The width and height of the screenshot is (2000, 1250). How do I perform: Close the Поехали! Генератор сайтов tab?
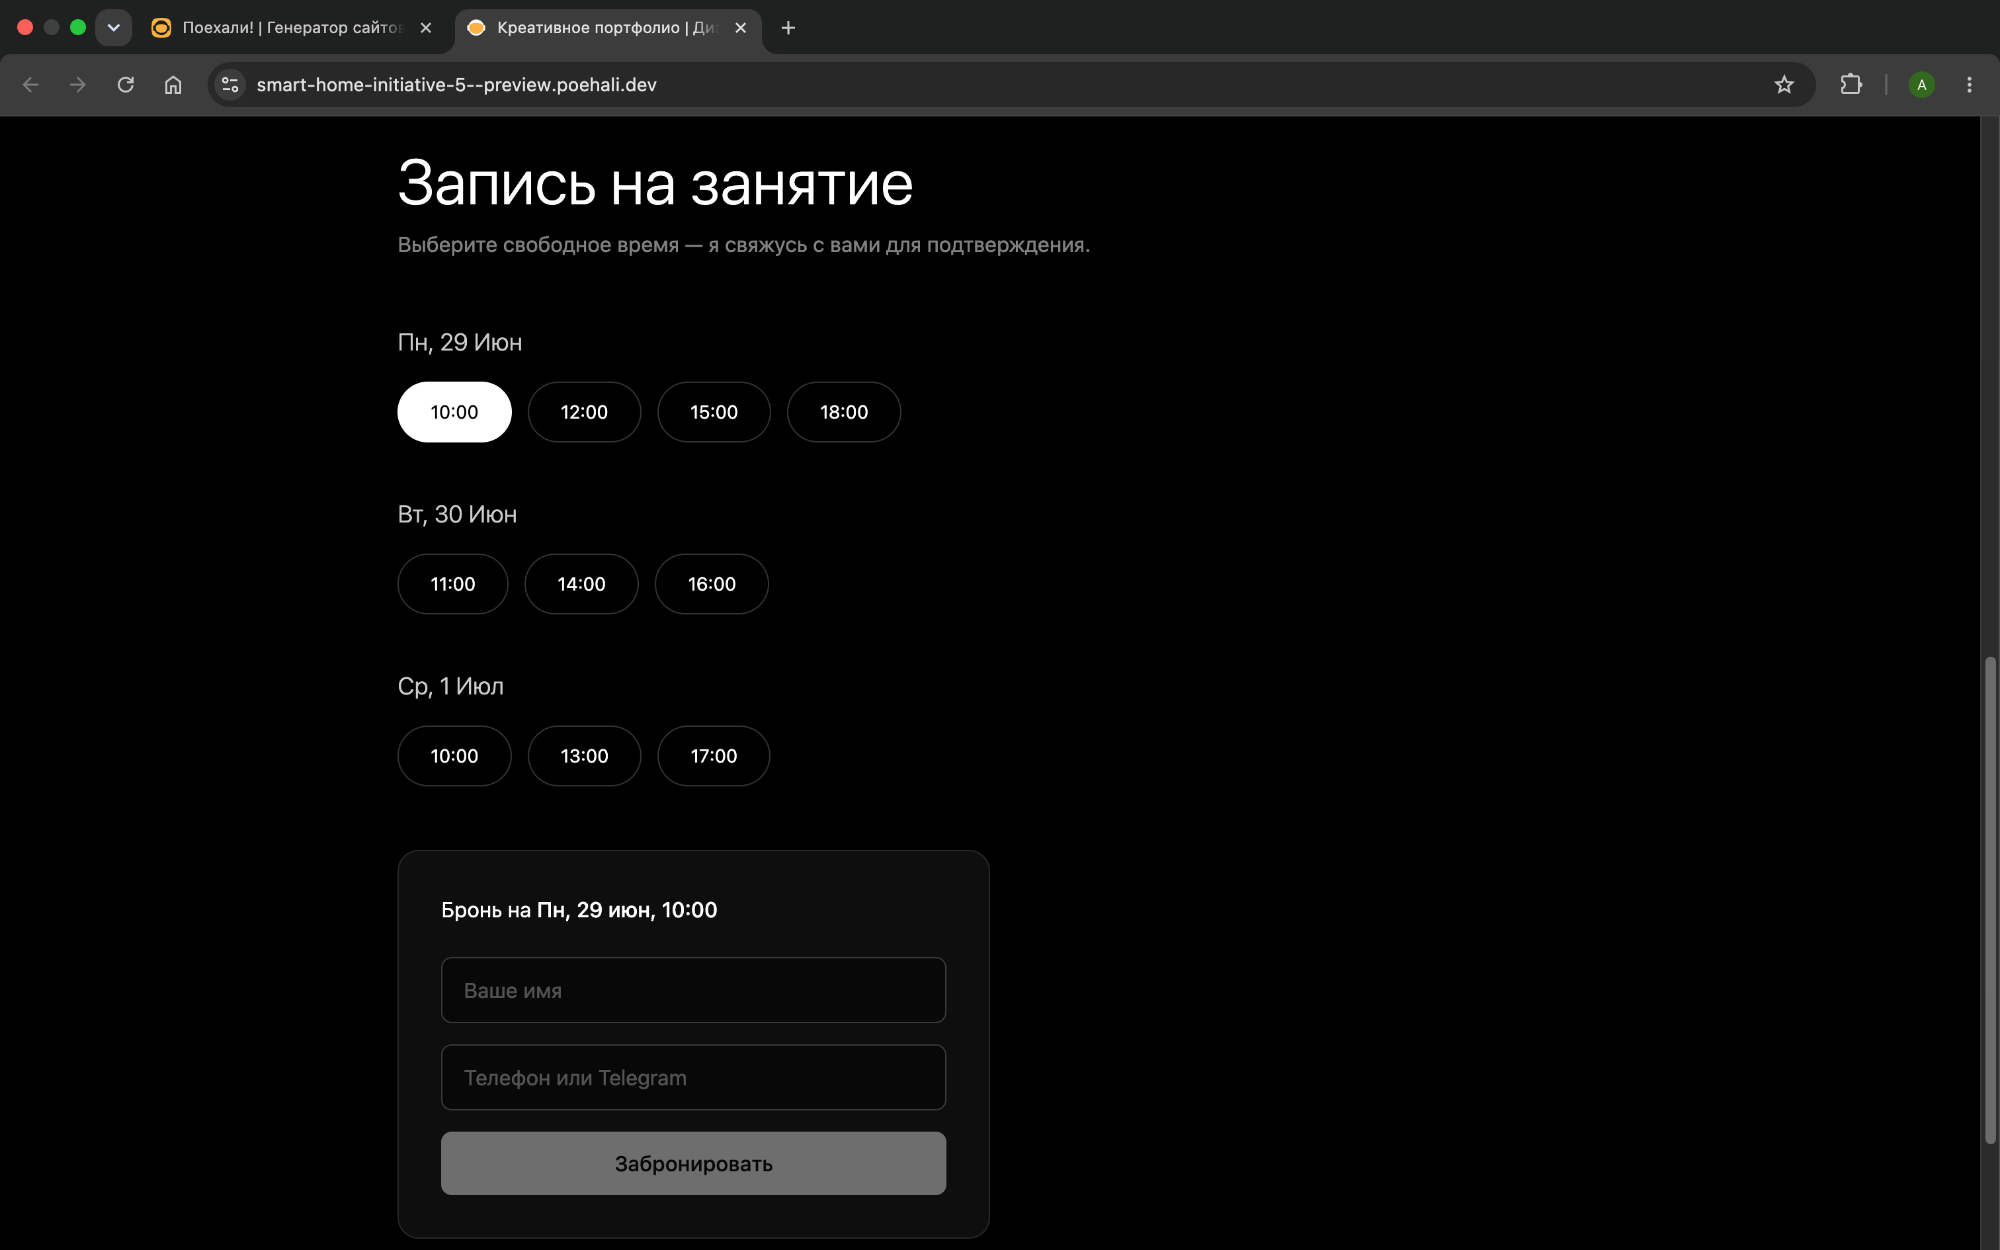[426, 28]
